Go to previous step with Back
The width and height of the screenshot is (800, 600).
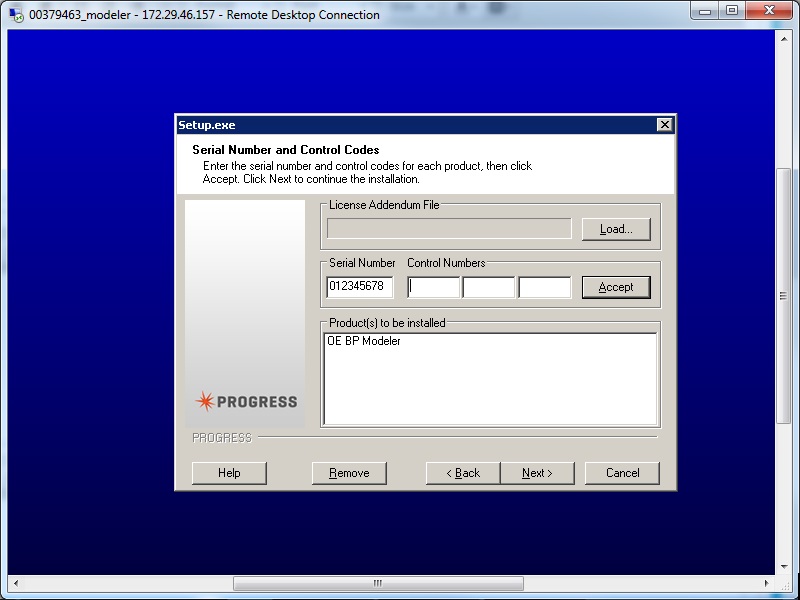tap(462, 473)
